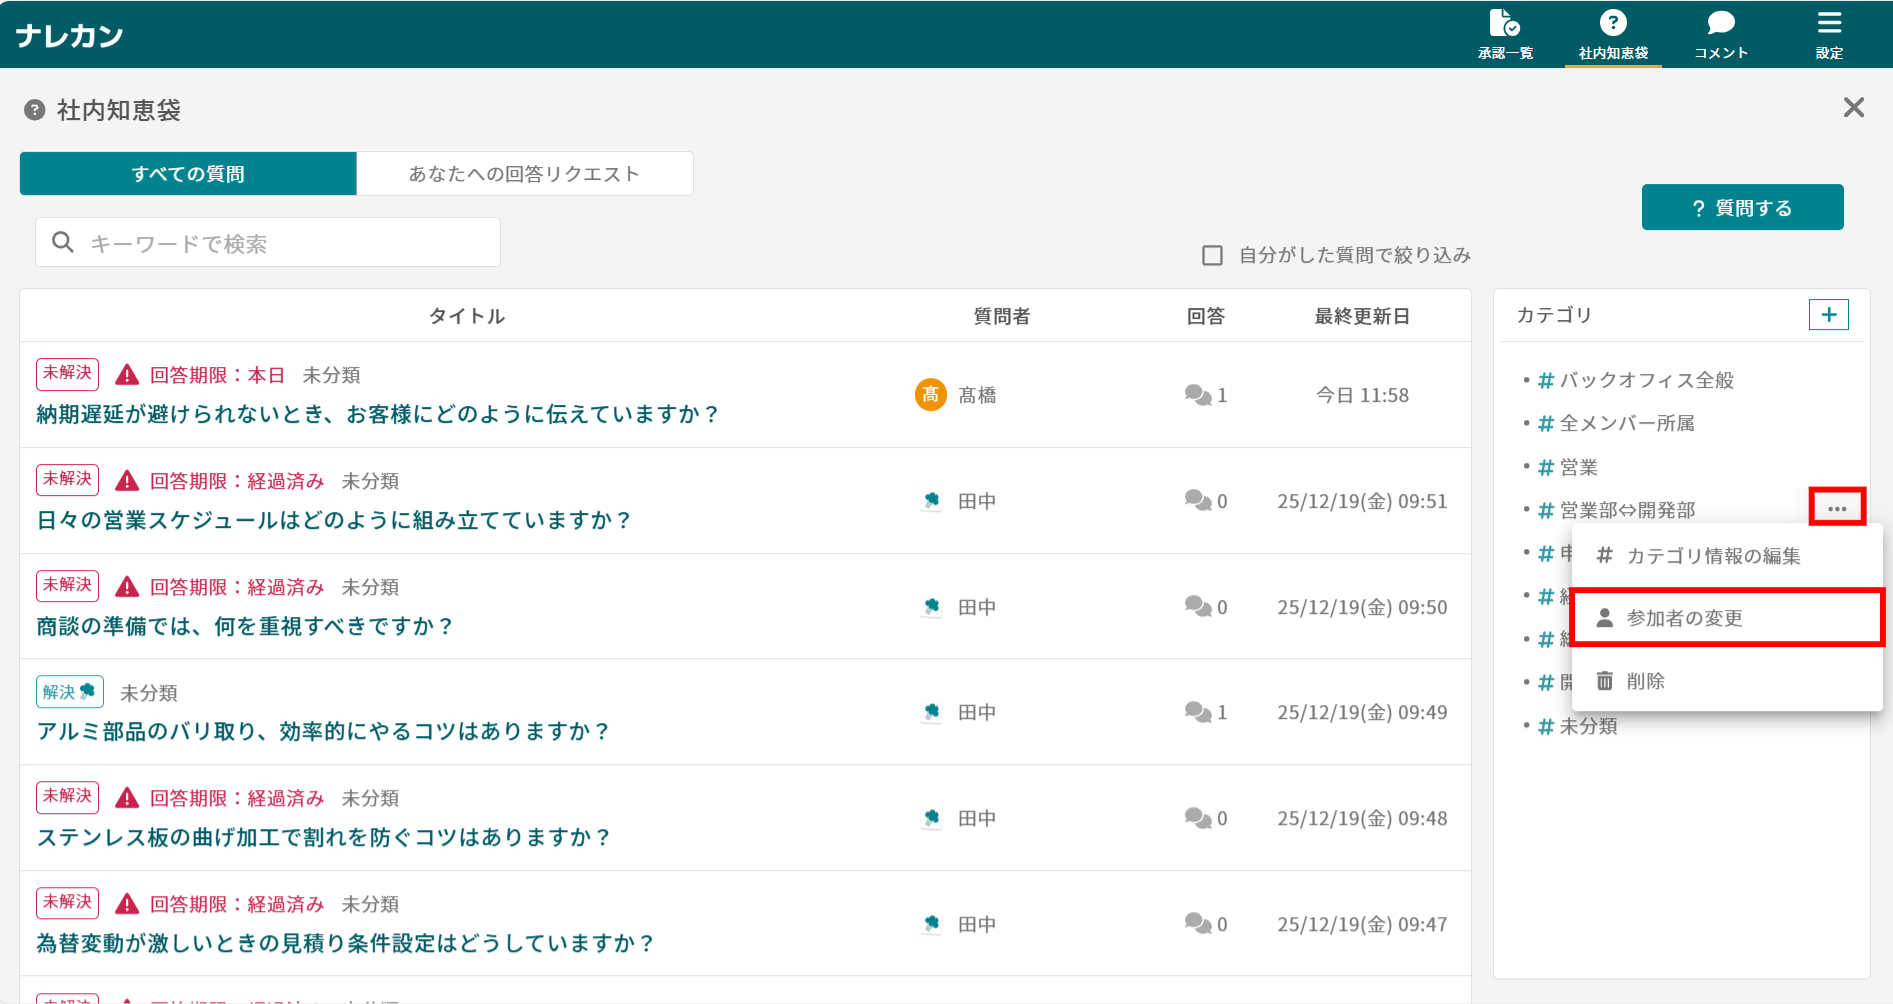This screenshot has width=1893, height=1004.
Task: Open the 設定 menu icon
Action: 1829,22
